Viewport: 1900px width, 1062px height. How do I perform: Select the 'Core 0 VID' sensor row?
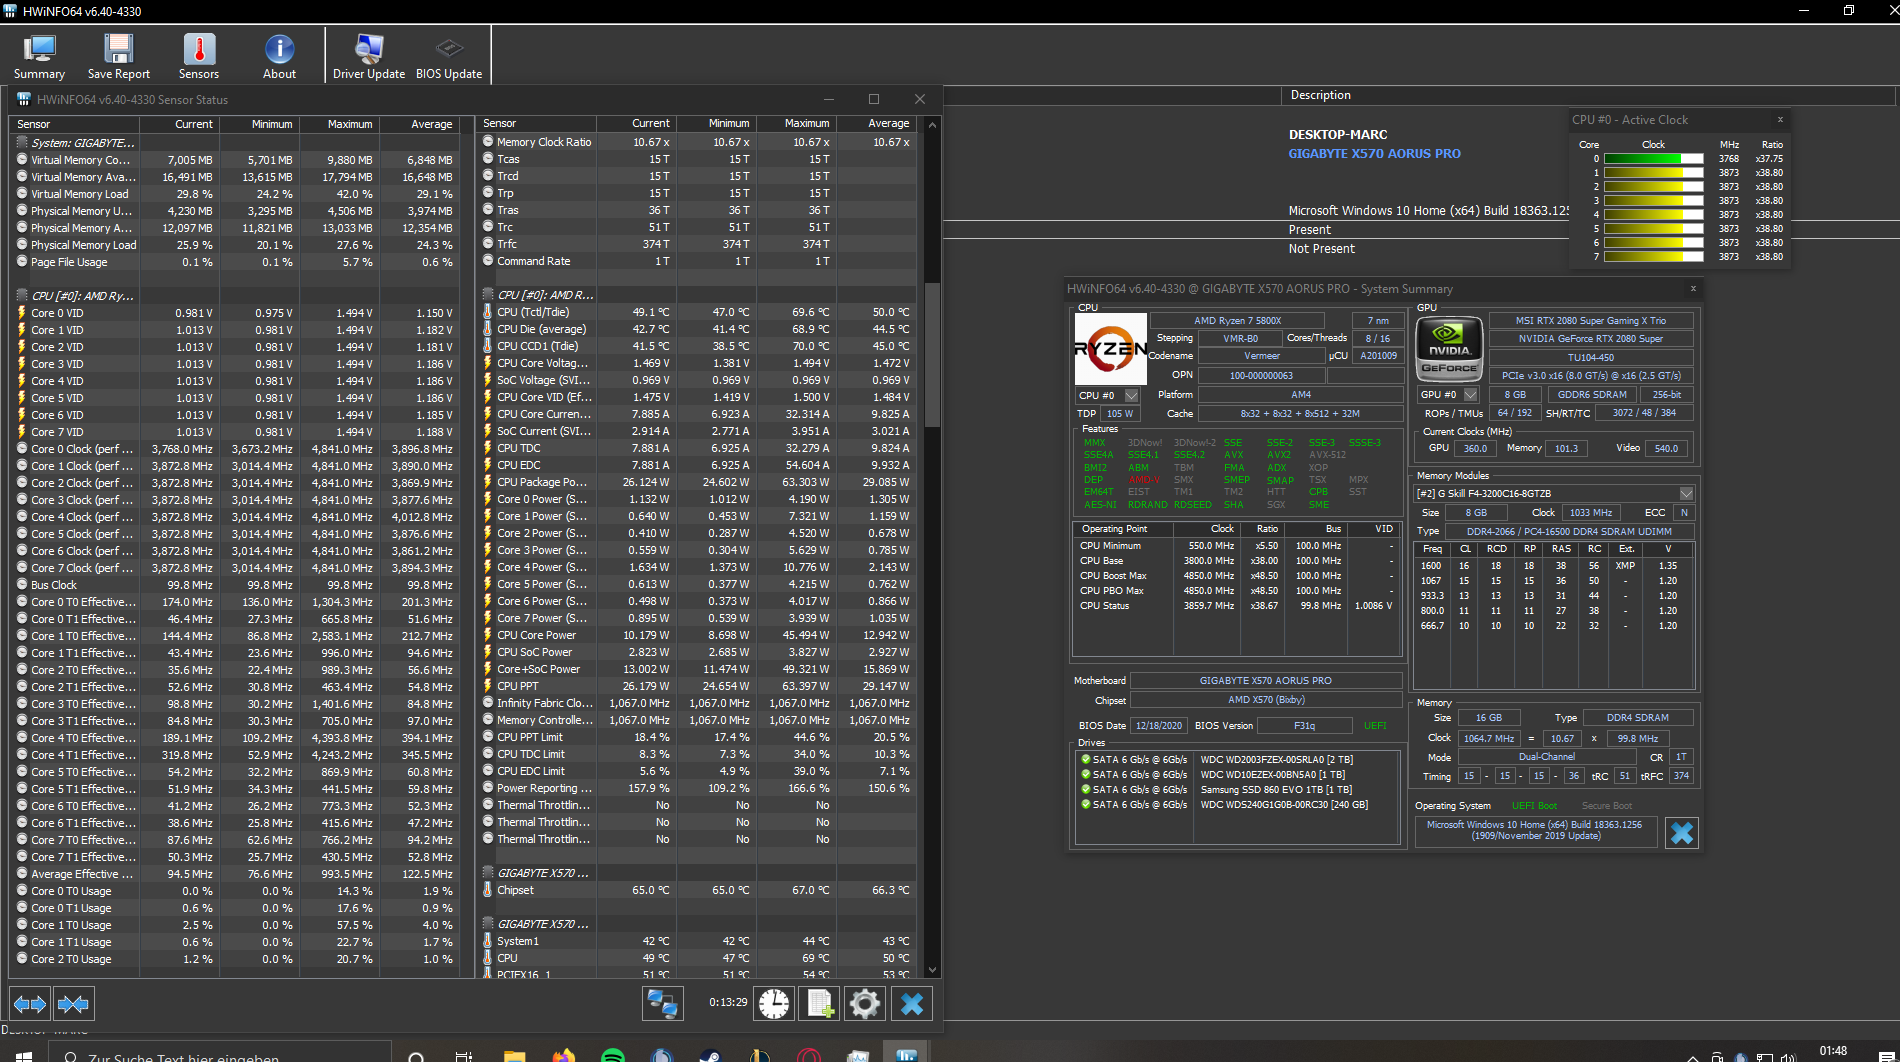pyautogui.click(x=236, y=313)
